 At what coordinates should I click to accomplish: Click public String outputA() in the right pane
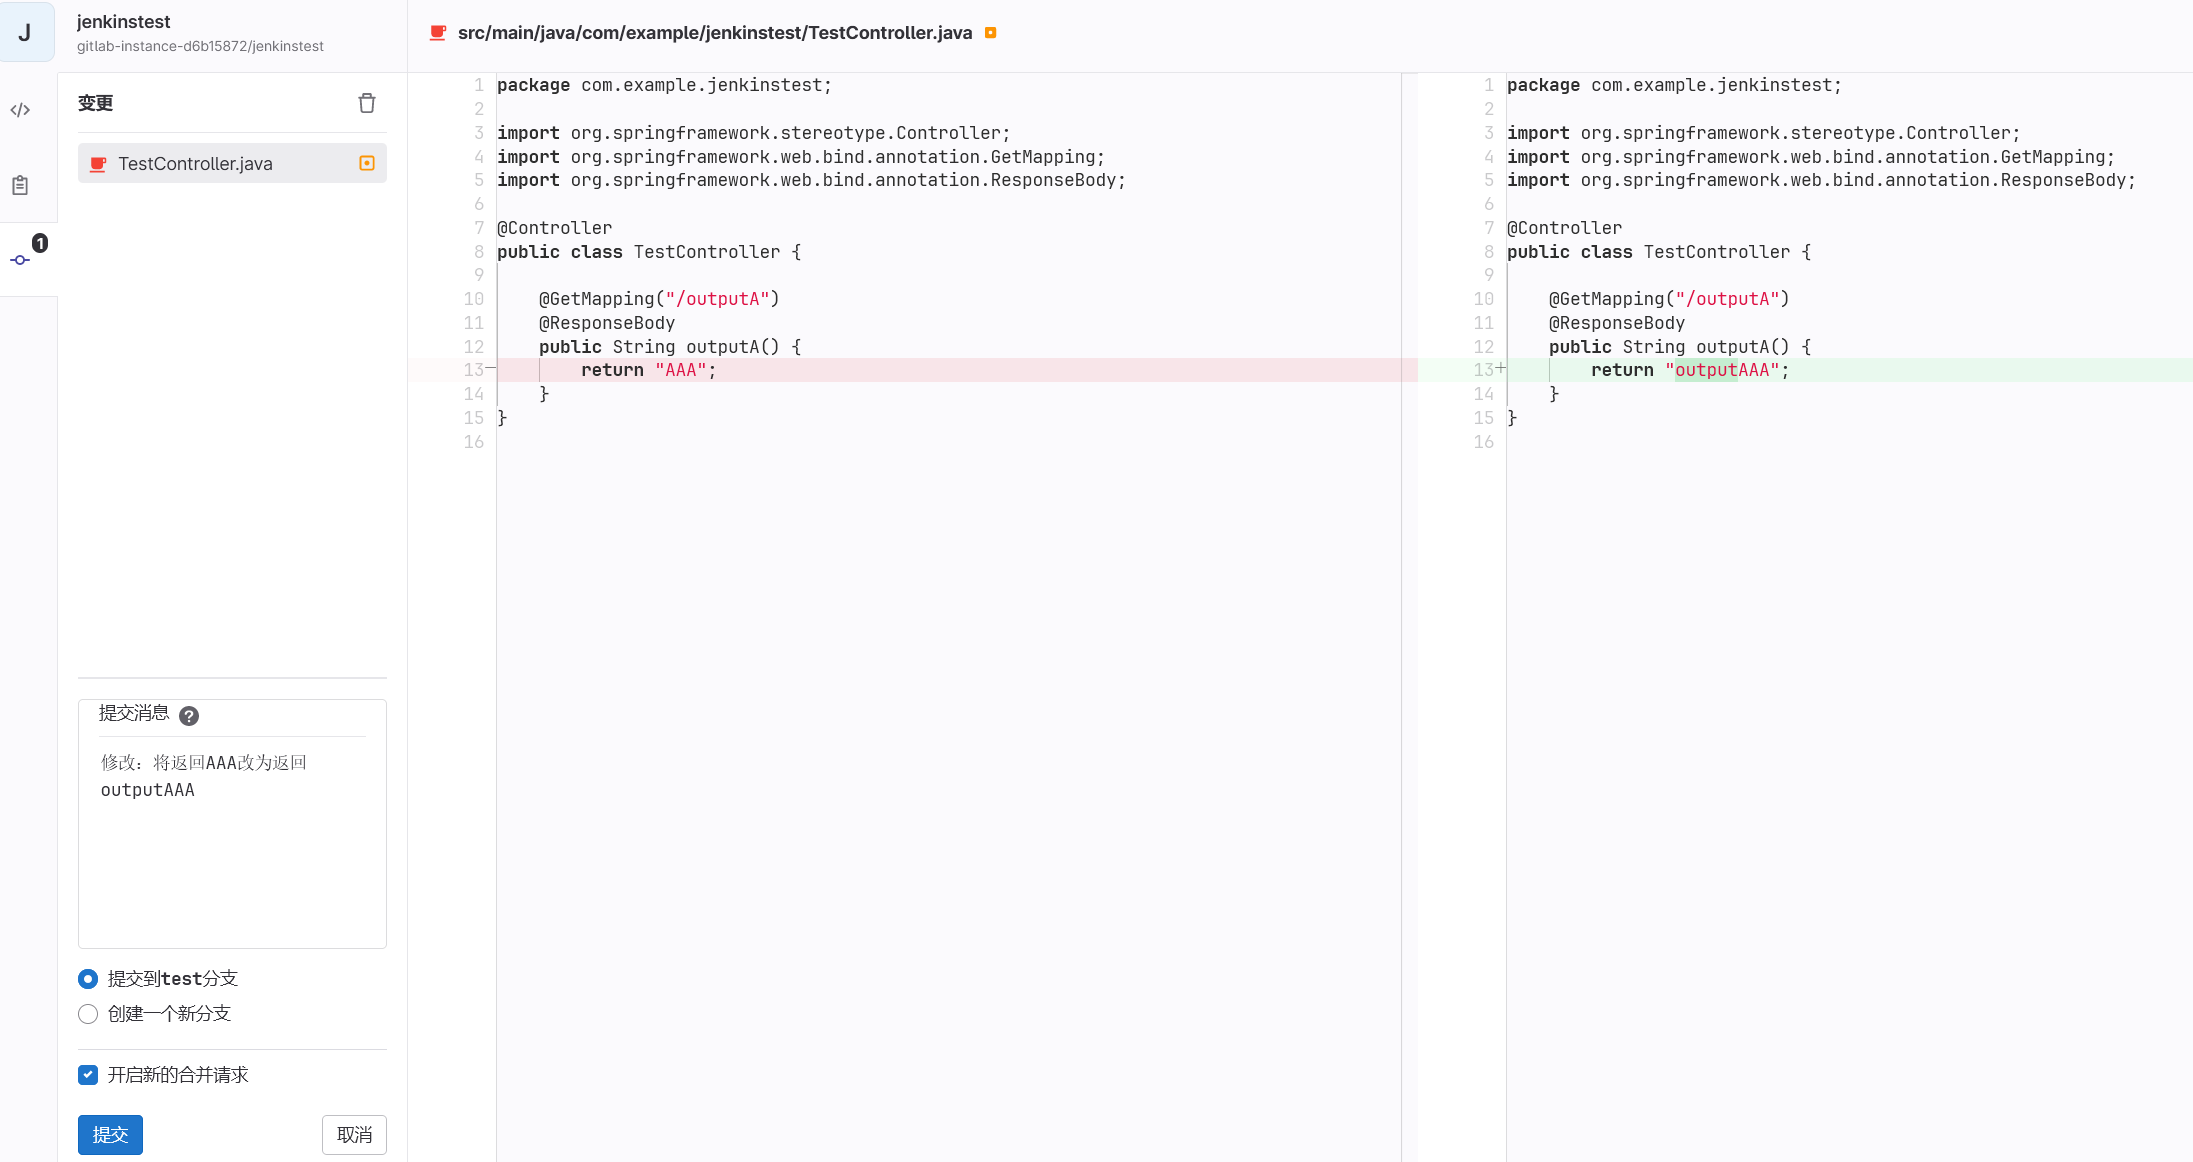(x=1680, y=347)
